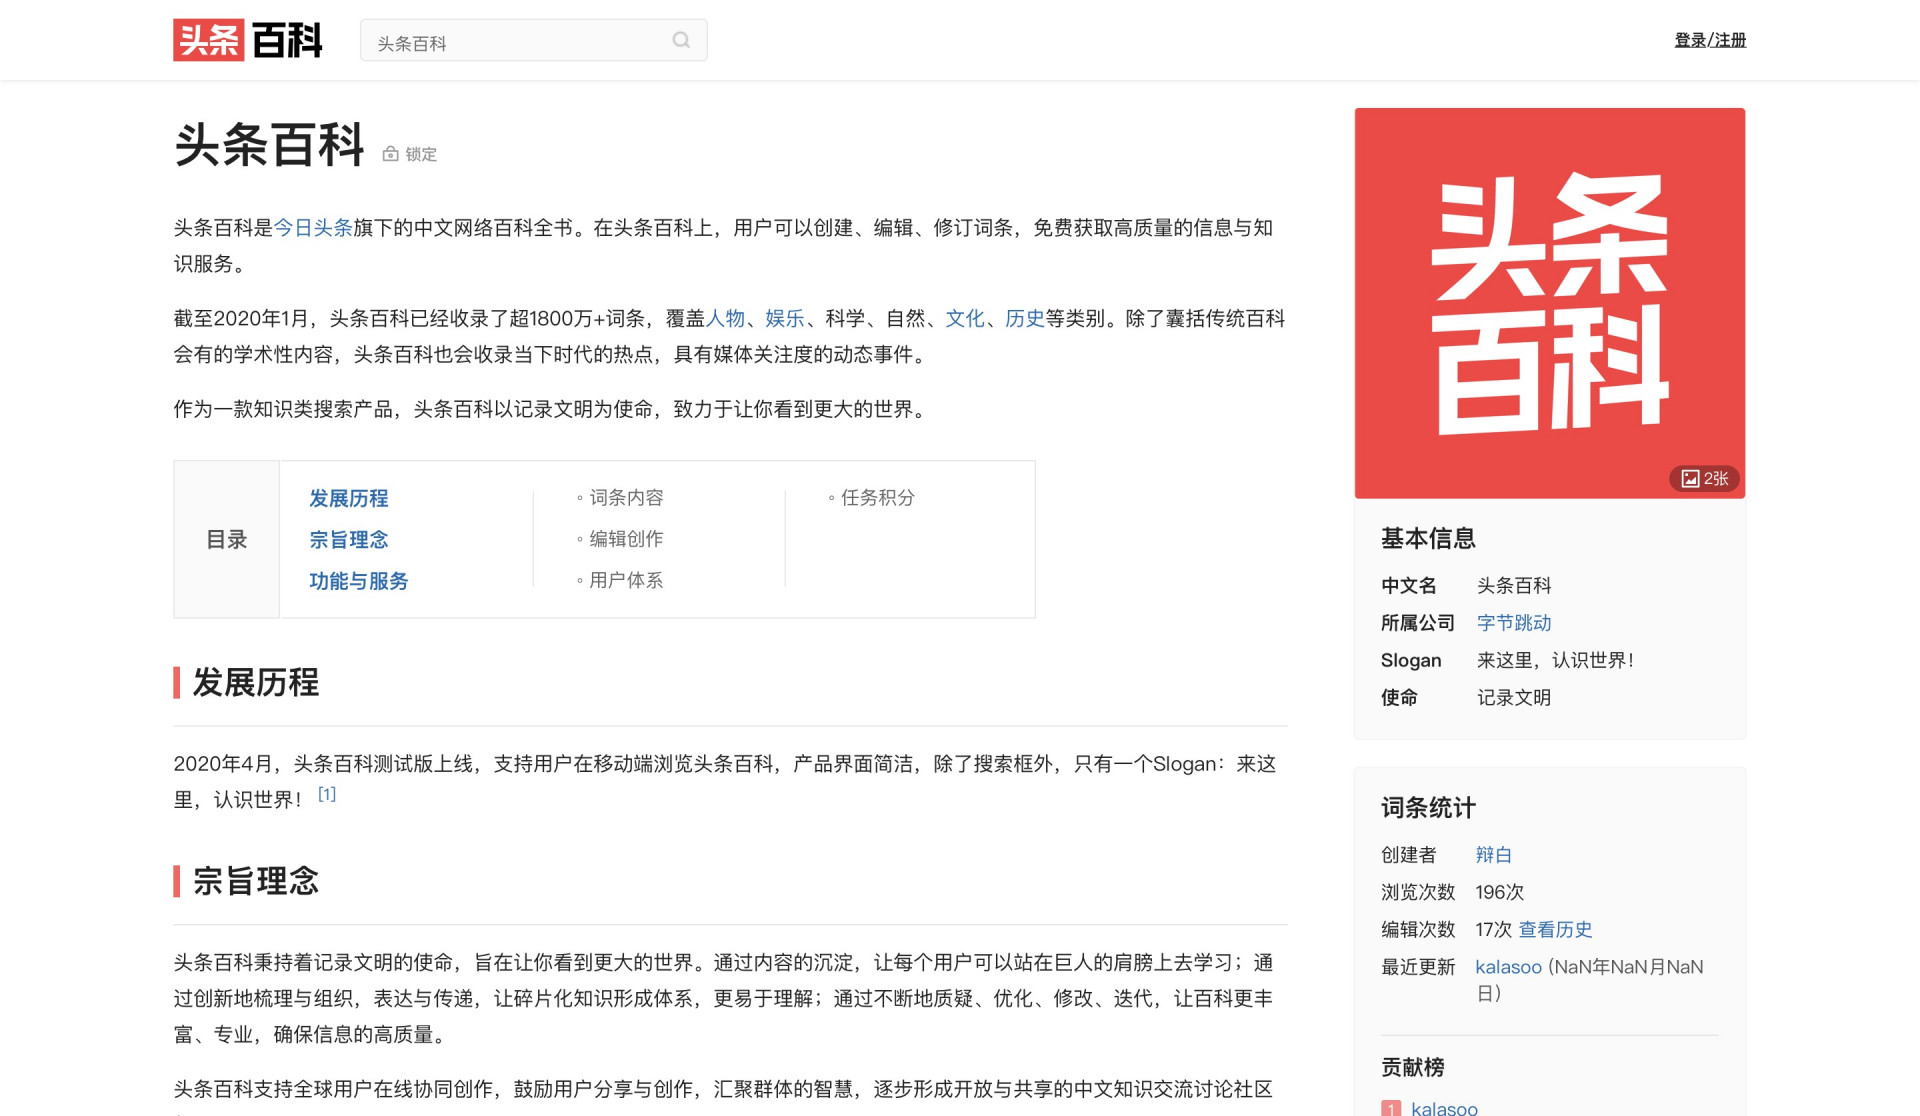Open the 今日头条 link in the intro
This screenshot has width=1920, height=1116.
tap(313, 228)
